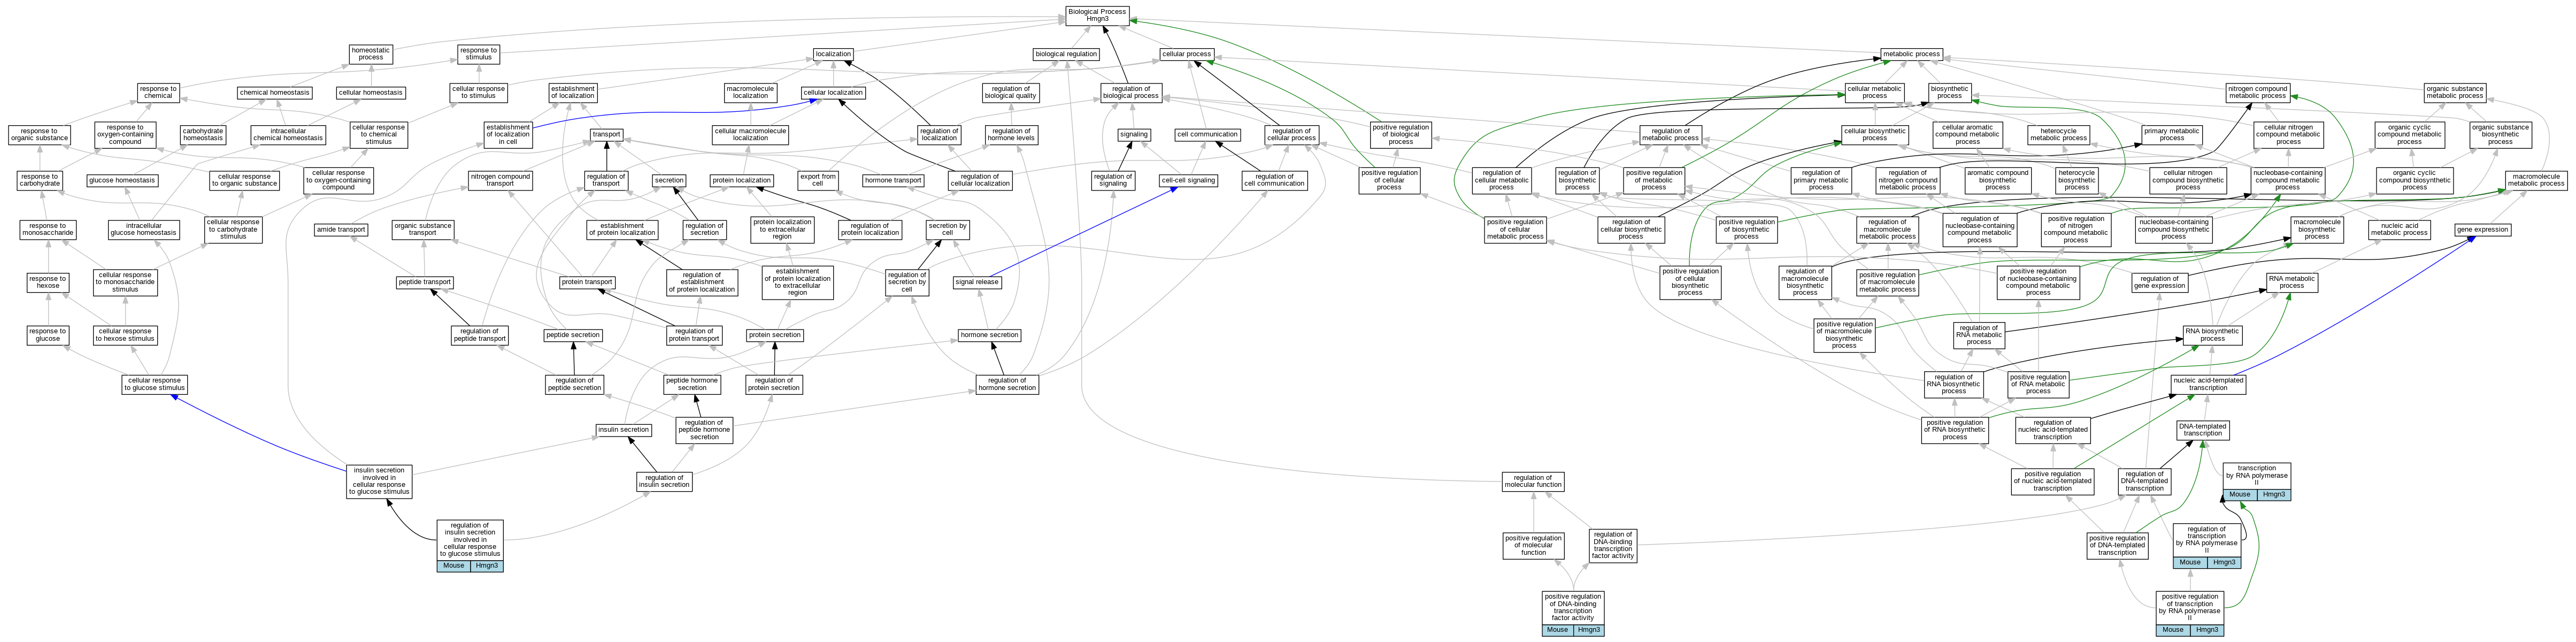Click the 'establishment of localization in cell' node
2576x642 pixels.
coord(508,134)
